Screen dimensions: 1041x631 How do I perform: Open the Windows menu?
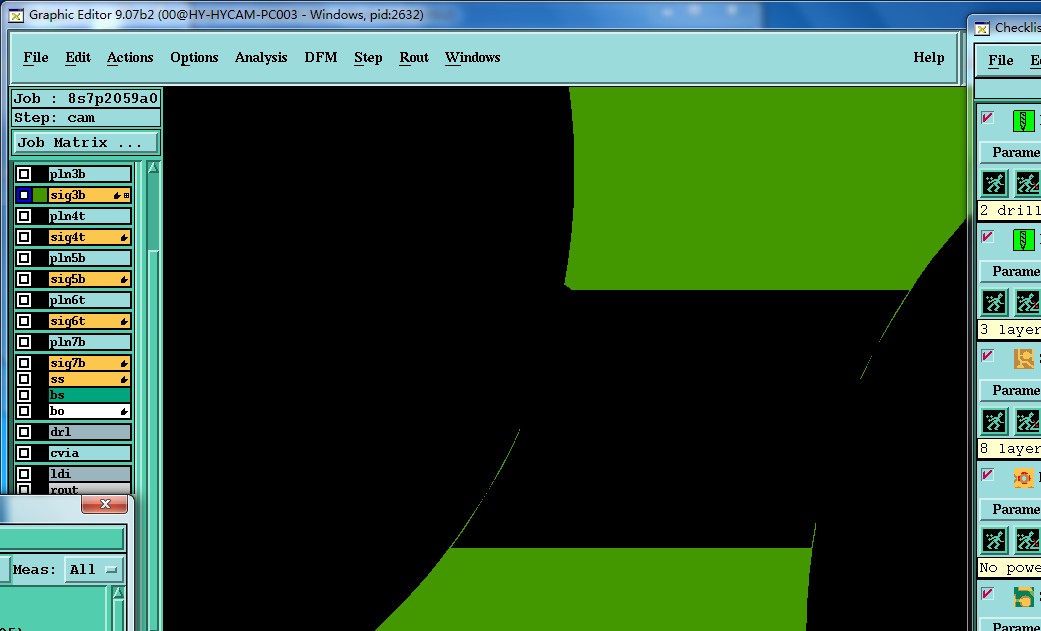point(473,58)
